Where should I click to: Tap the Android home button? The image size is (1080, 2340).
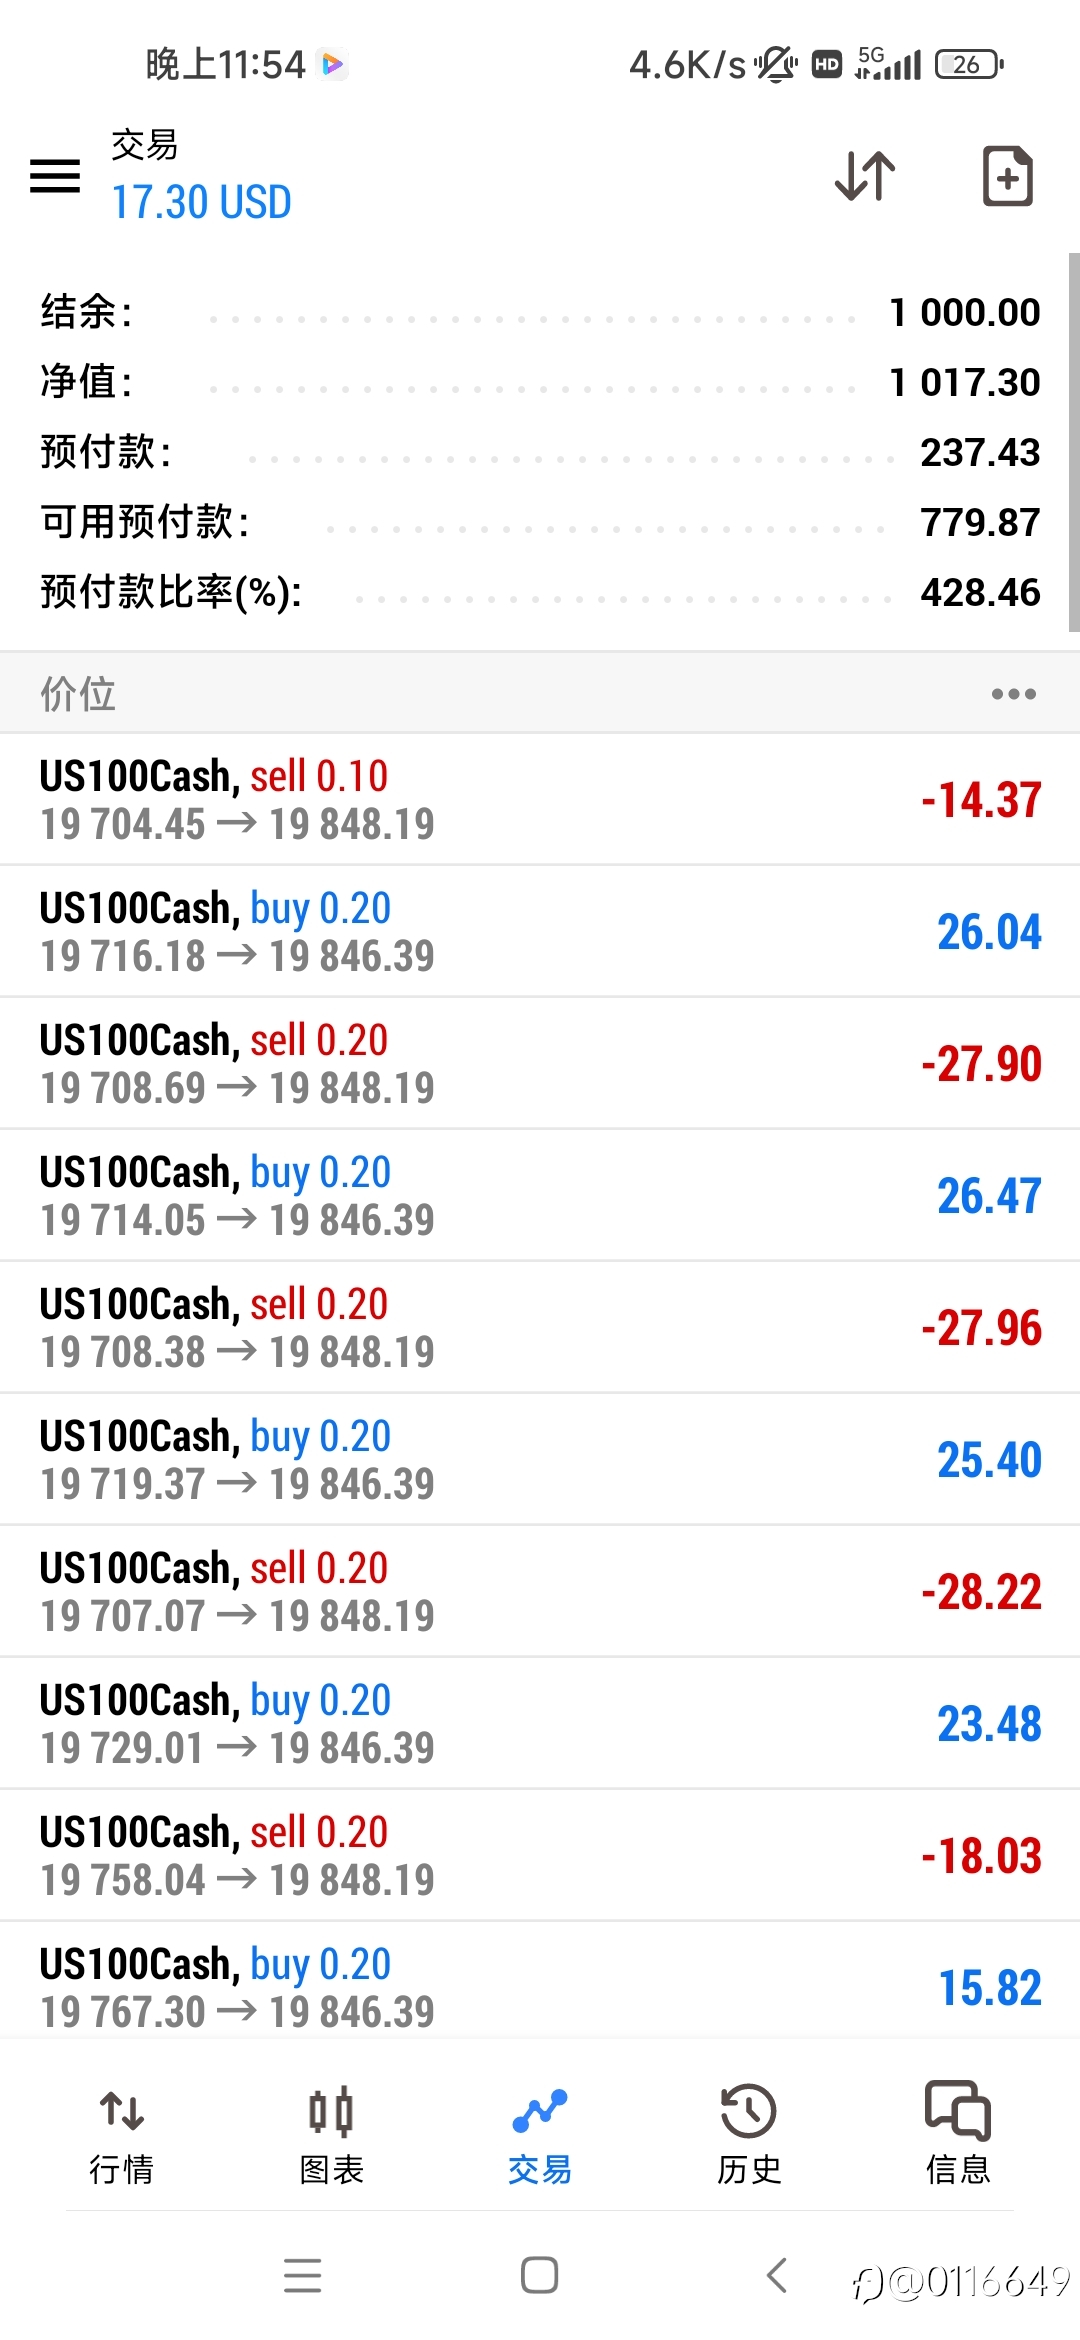pos(539,2275)
